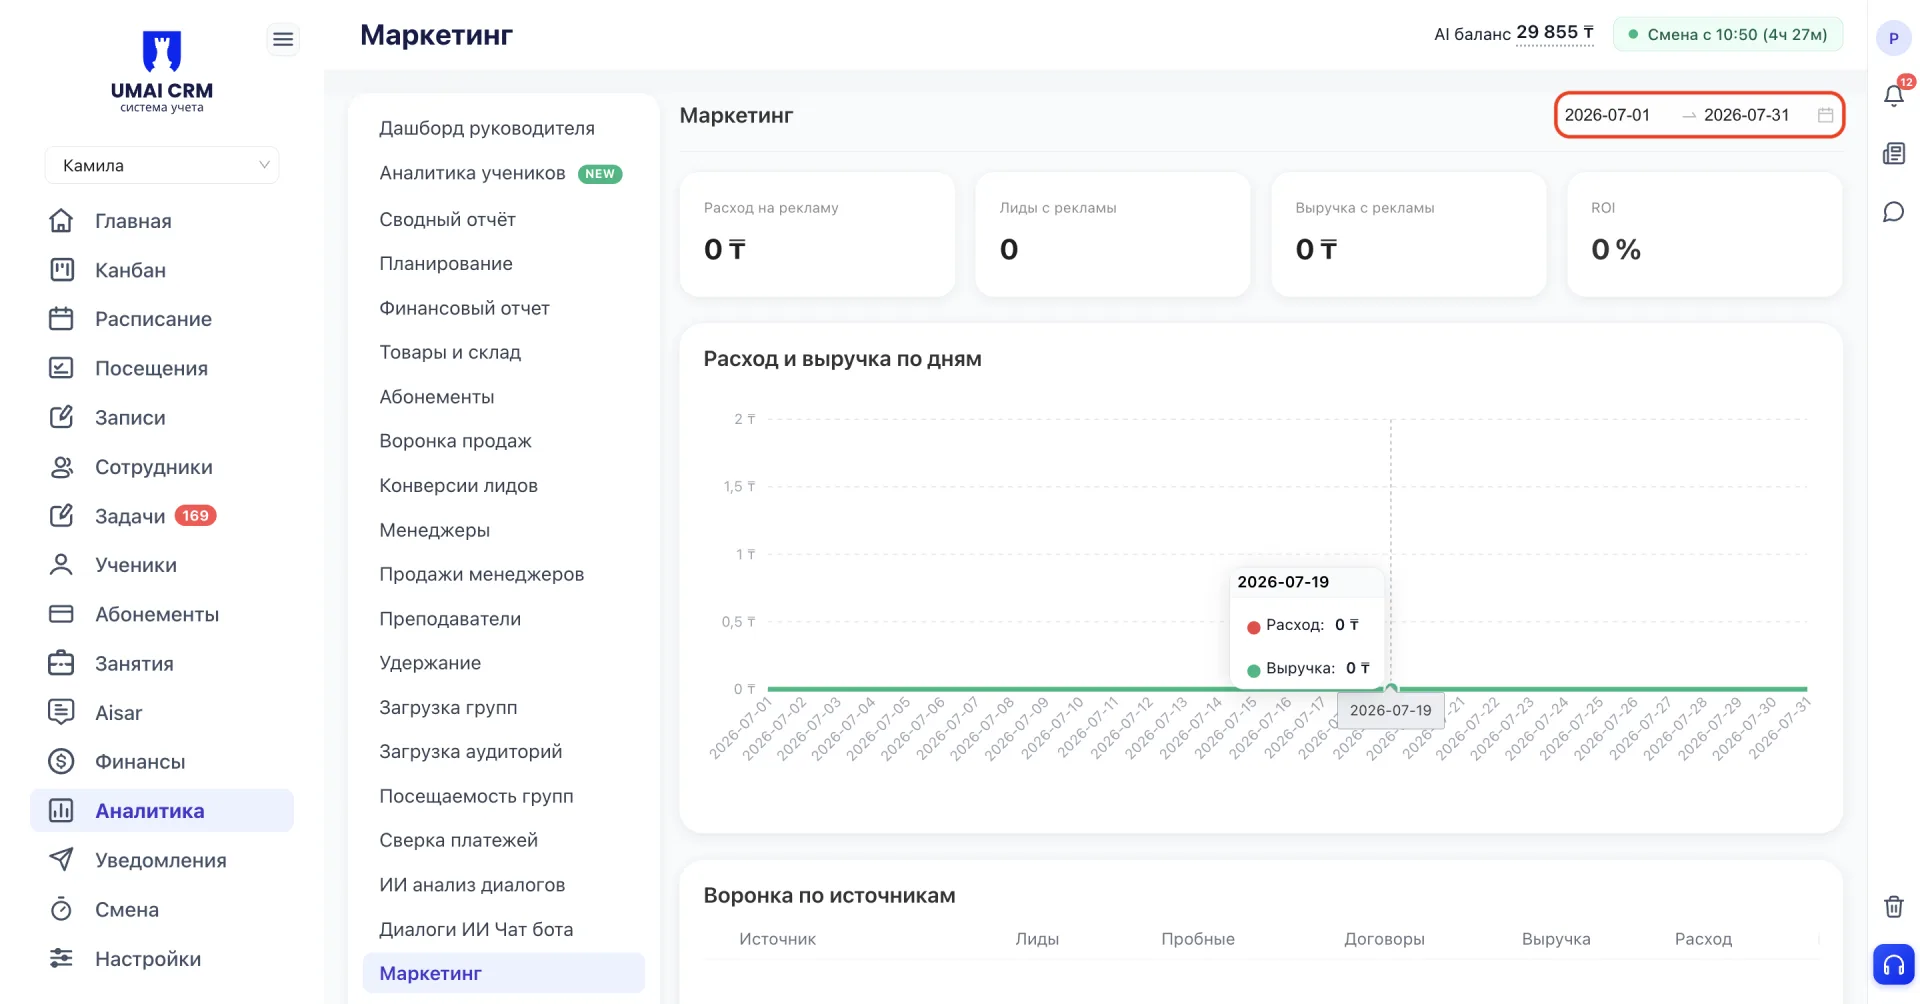Screen dimensions: 1920x1004
Task: Click the Смена с 10:50 shift button
Action: [1728, 34]
